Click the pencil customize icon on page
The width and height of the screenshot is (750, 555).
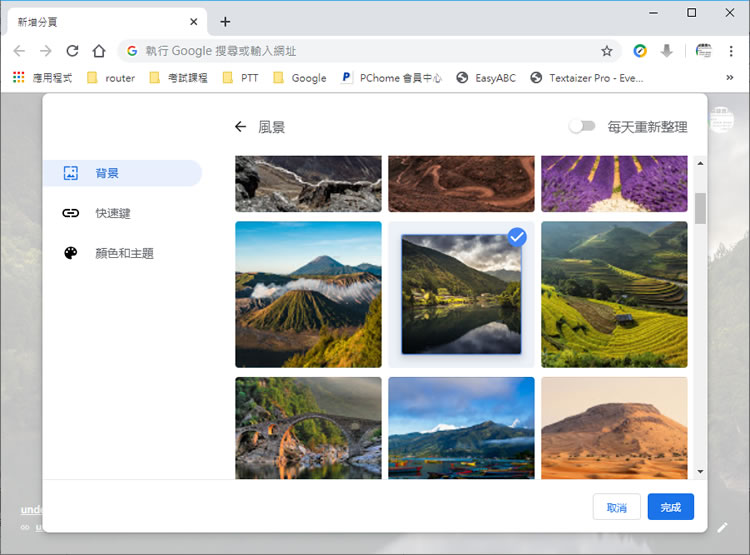pos(722,527)
